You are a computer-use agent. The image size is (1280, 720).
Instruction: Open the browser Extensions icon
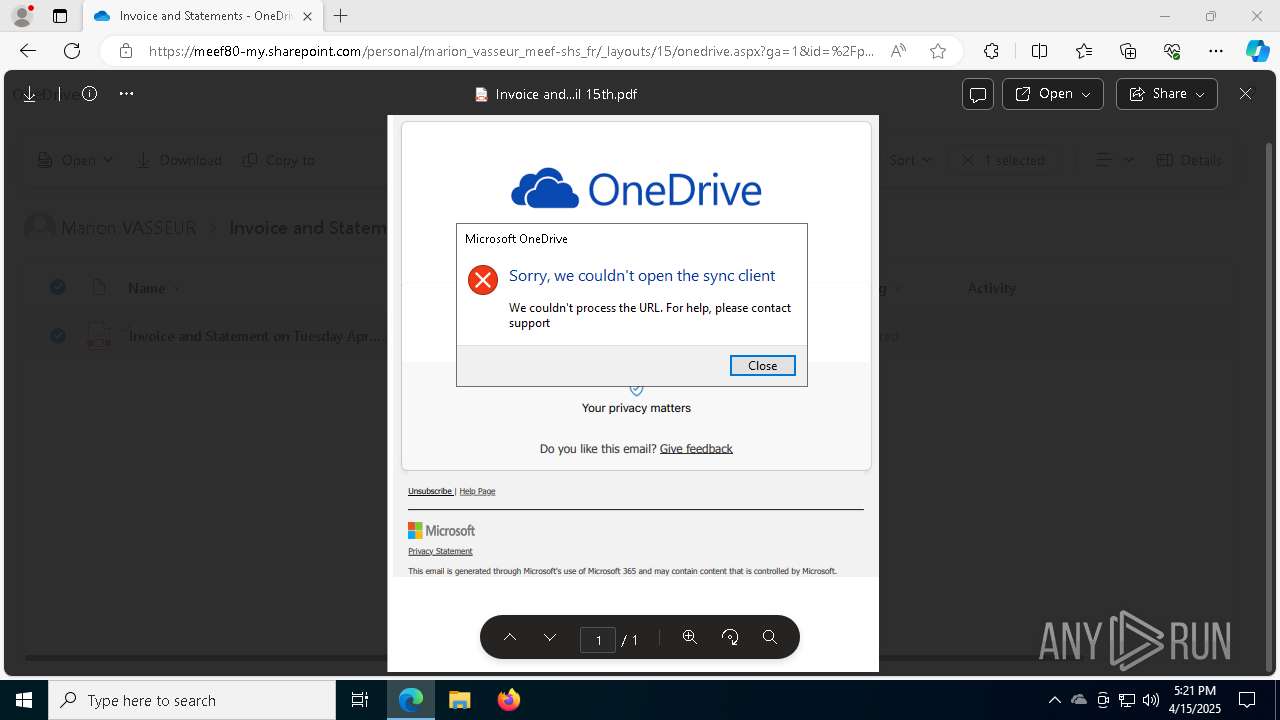(x=991, y=51)
